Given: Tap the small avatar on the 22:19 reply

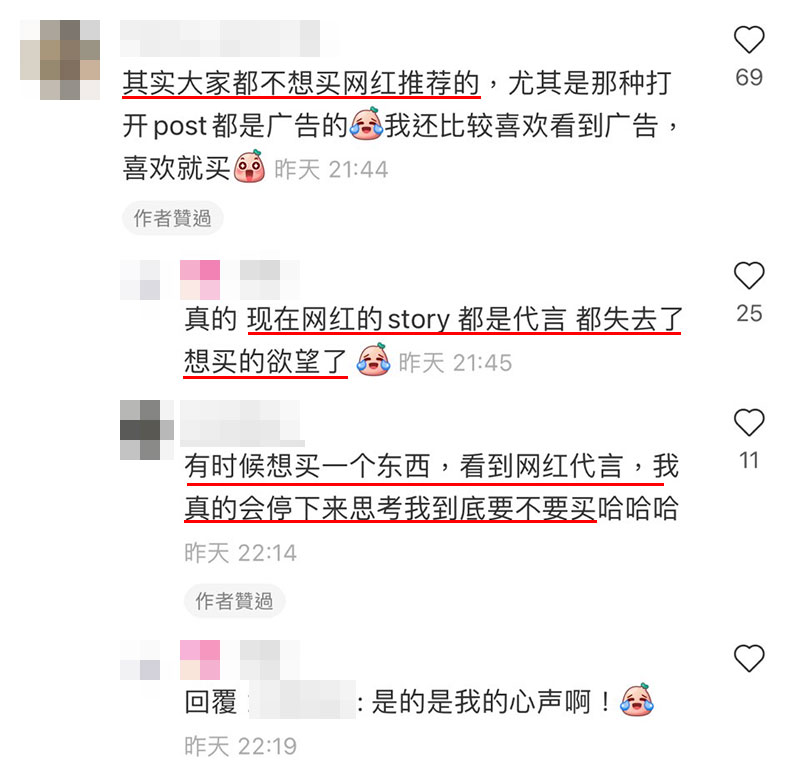Looking at the screenshot, I should (x=140, y=660).
